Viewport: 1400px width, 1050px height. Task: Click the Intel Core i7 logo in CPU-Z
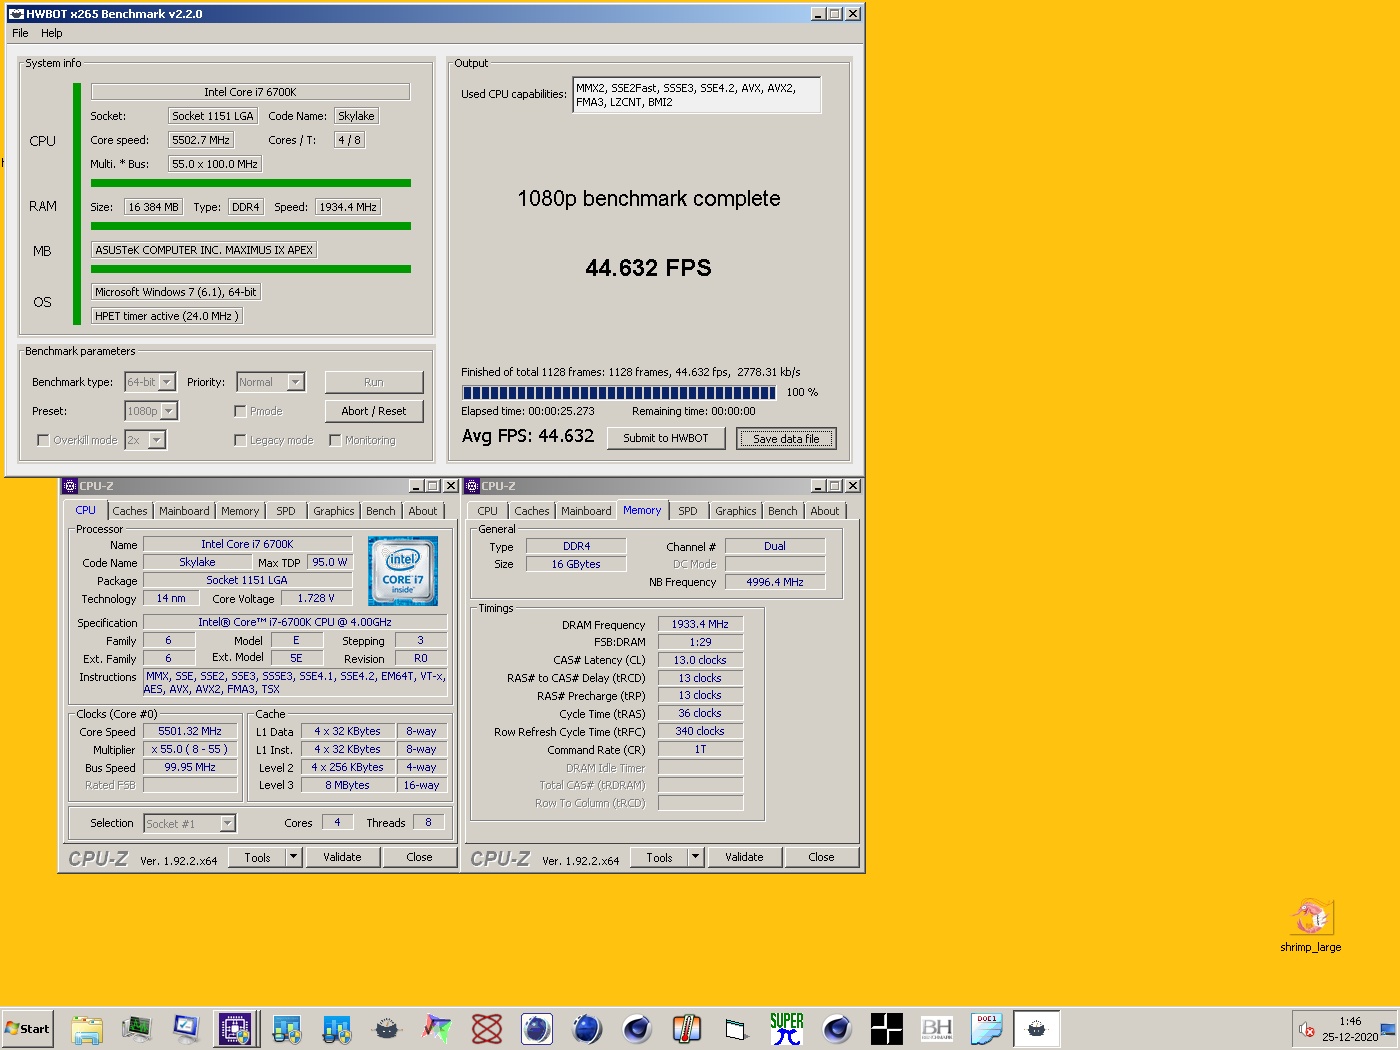point(403,571)
